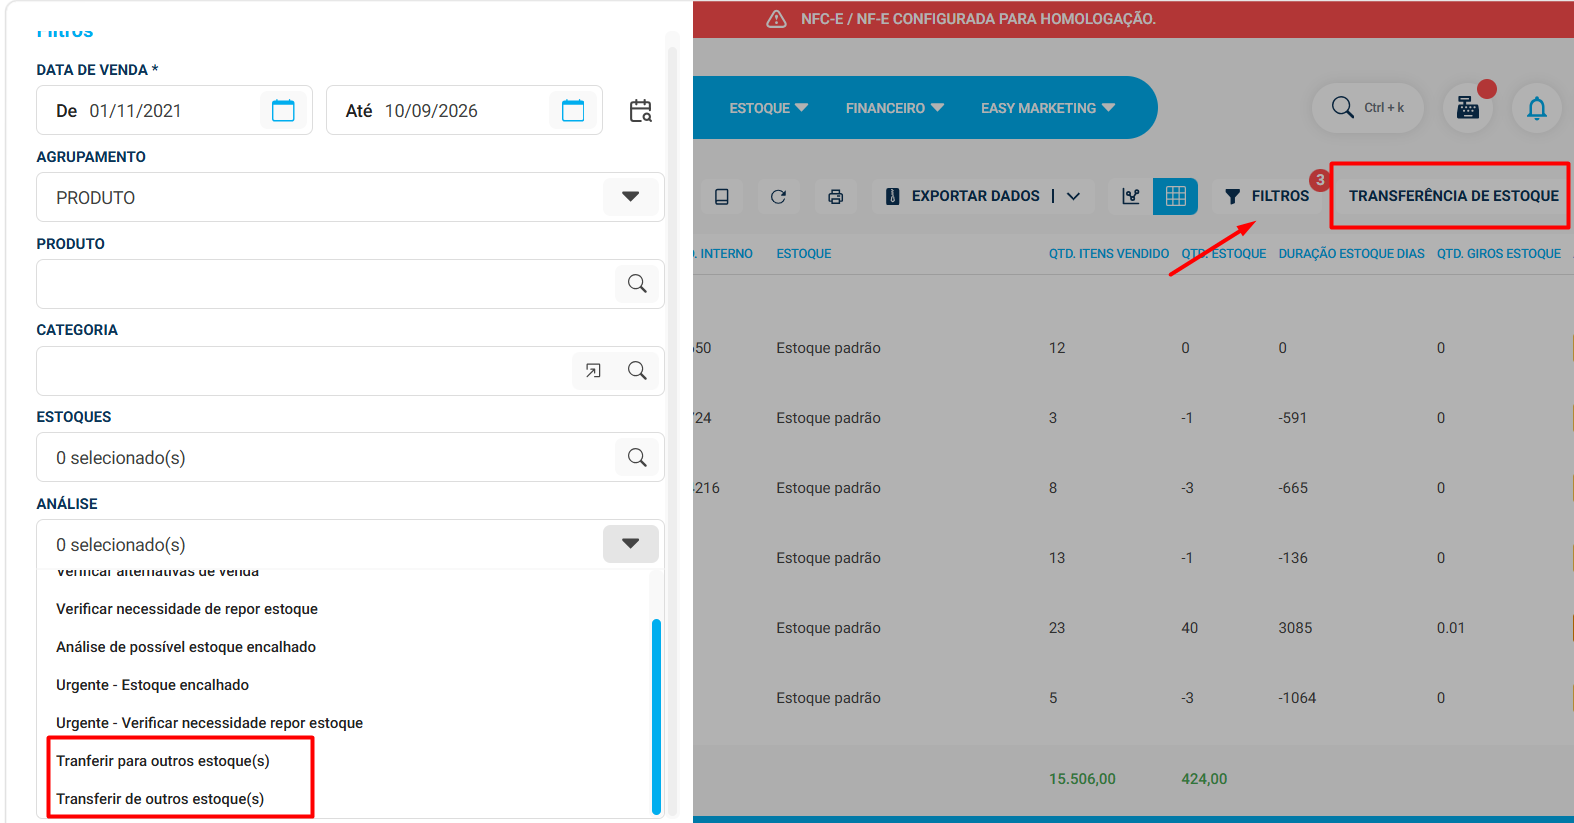Search products with the Produto magnifier icon

(x=637, y=284)
